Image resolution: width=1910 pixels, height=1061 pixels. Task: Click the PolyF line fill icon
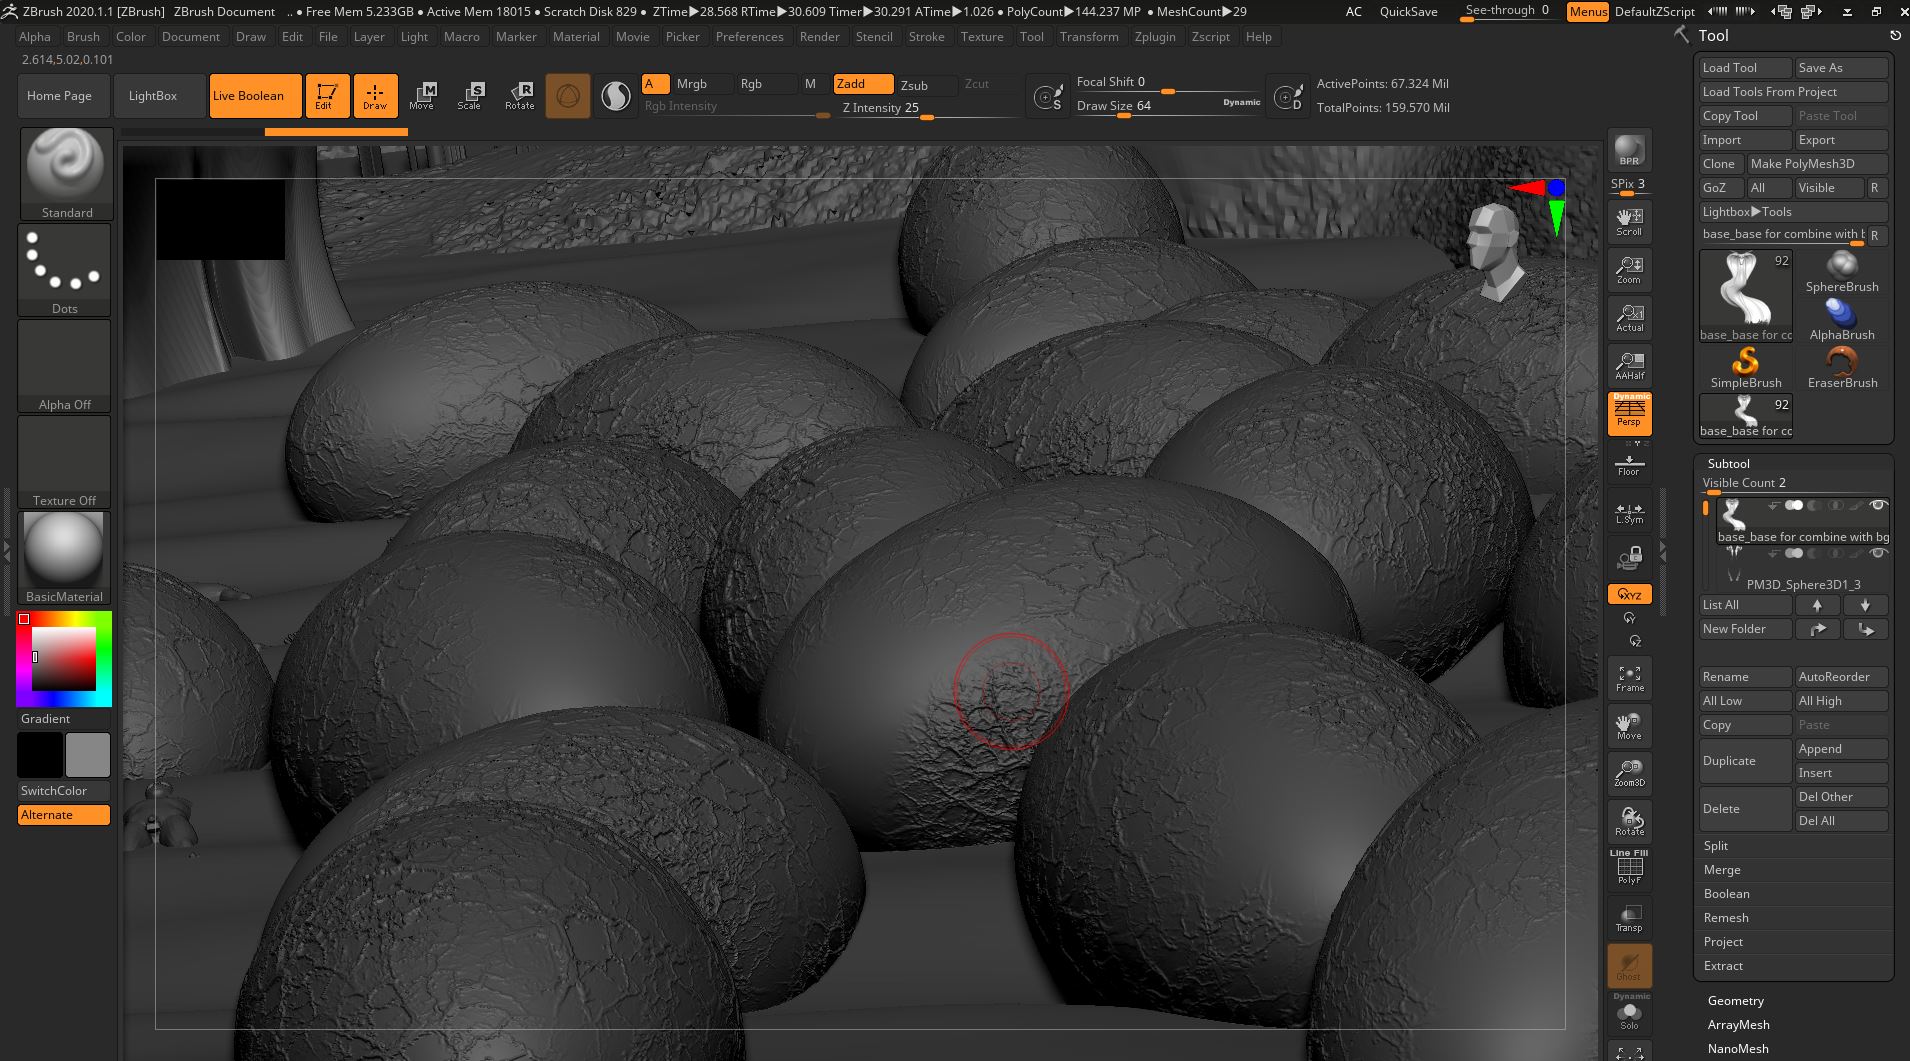point(1629,867)
